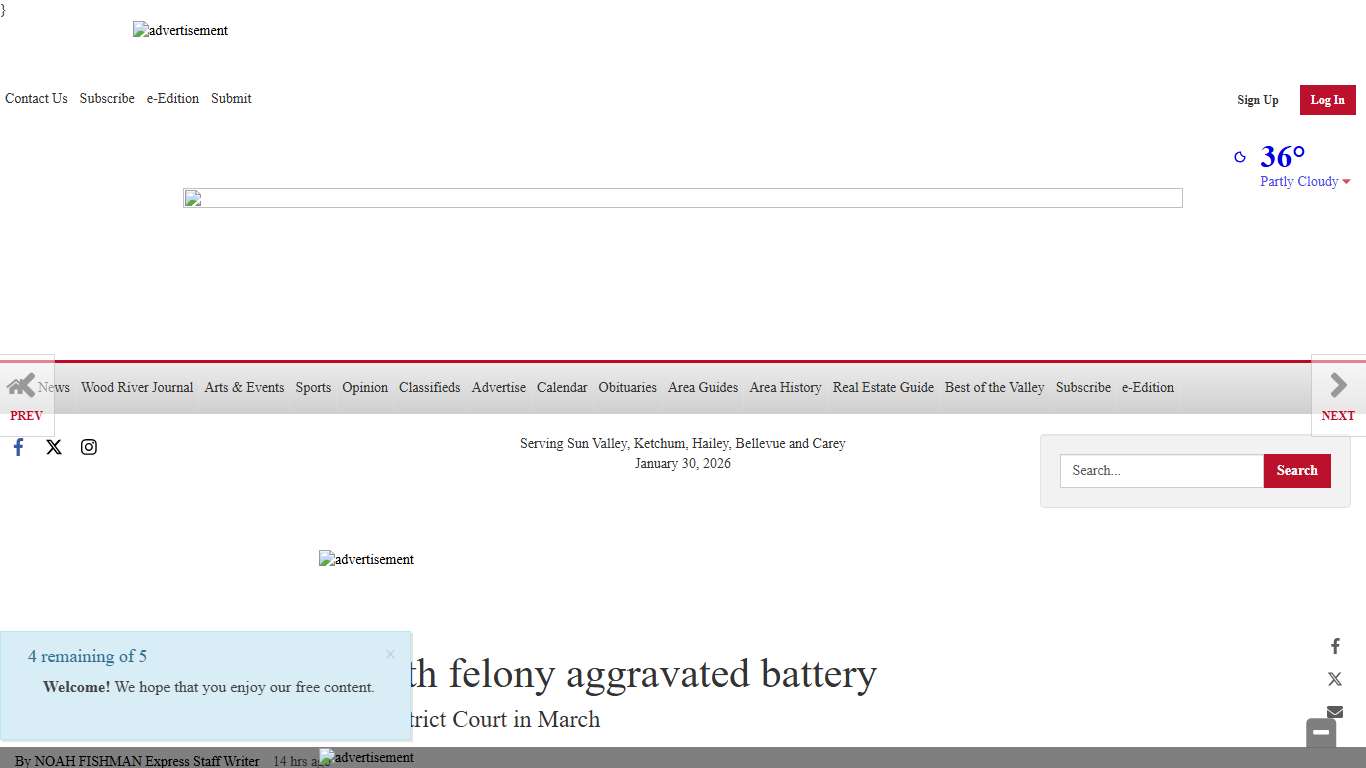Open the Instagram icon below navigation
The image size is (1366, 768).
tap(89, 447)
